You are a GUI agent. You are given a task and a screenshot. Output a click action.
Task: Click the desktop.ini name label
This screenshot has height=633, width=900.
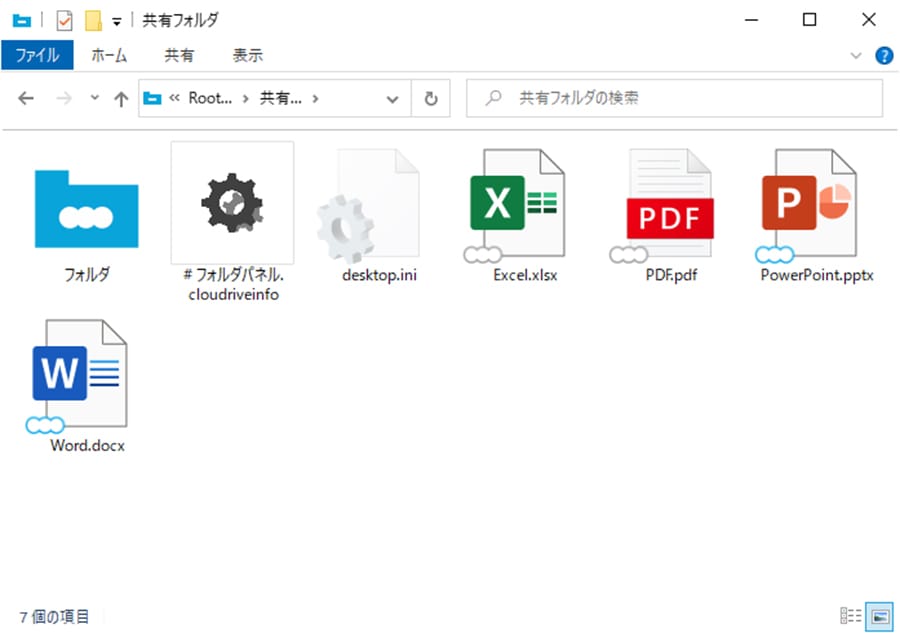point(379,275)
